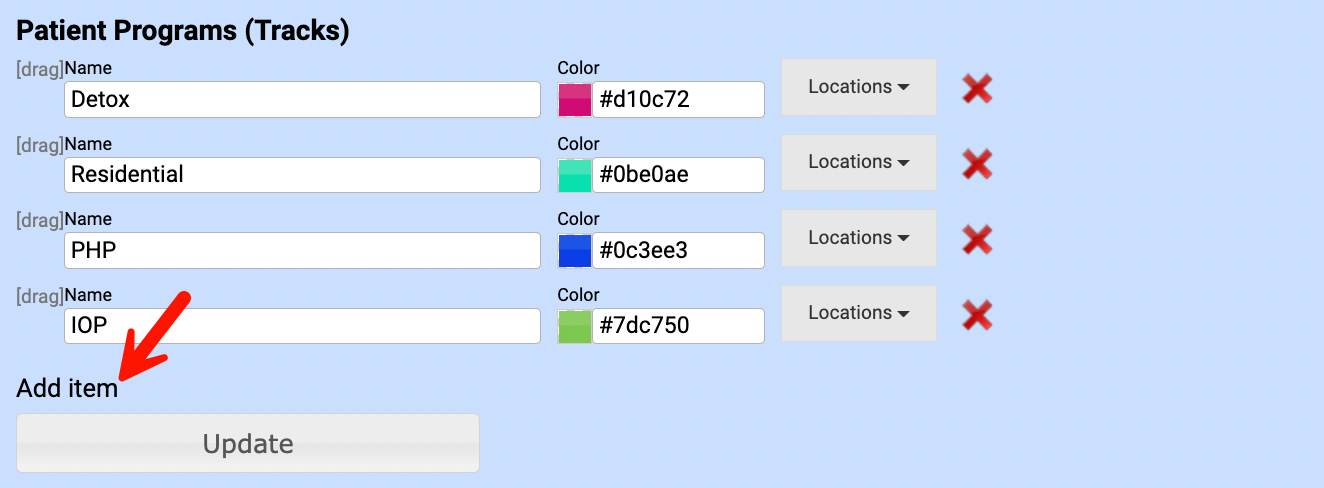The image size is (1324, 488).
Task: Open Locations dropdown for PHP
Action: [x=858, y=238]
